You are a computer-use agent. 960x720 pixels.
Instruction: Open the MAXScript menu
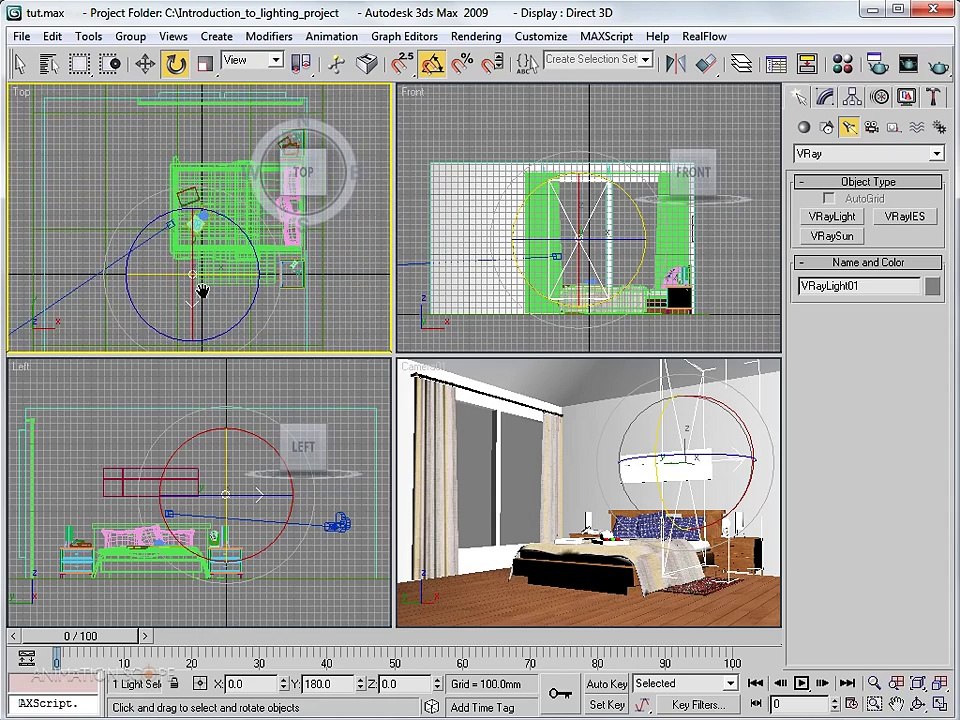point(606,36)
